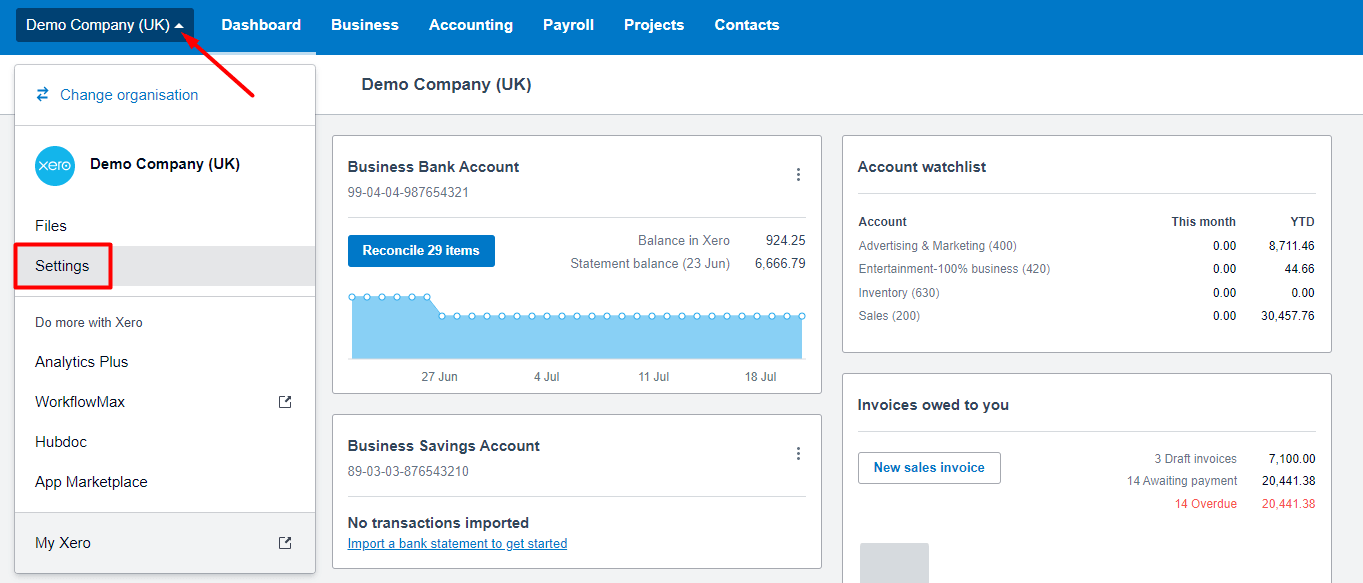Viewport: 1363px width, 583px height.
Task: Click the 14 Overdue link
Action: click(x=1206, y=504)
